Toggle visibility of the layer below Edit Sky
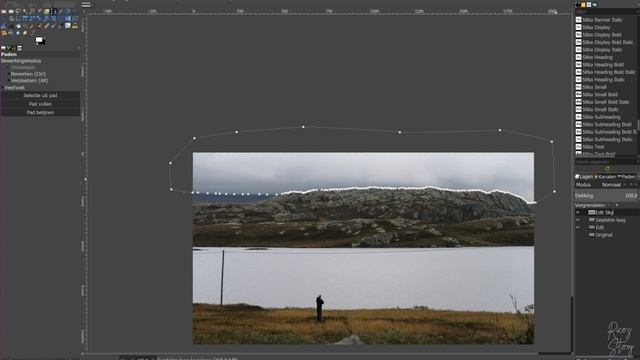Viewport: 640px width, 360px height. click(x=578, y=220)
